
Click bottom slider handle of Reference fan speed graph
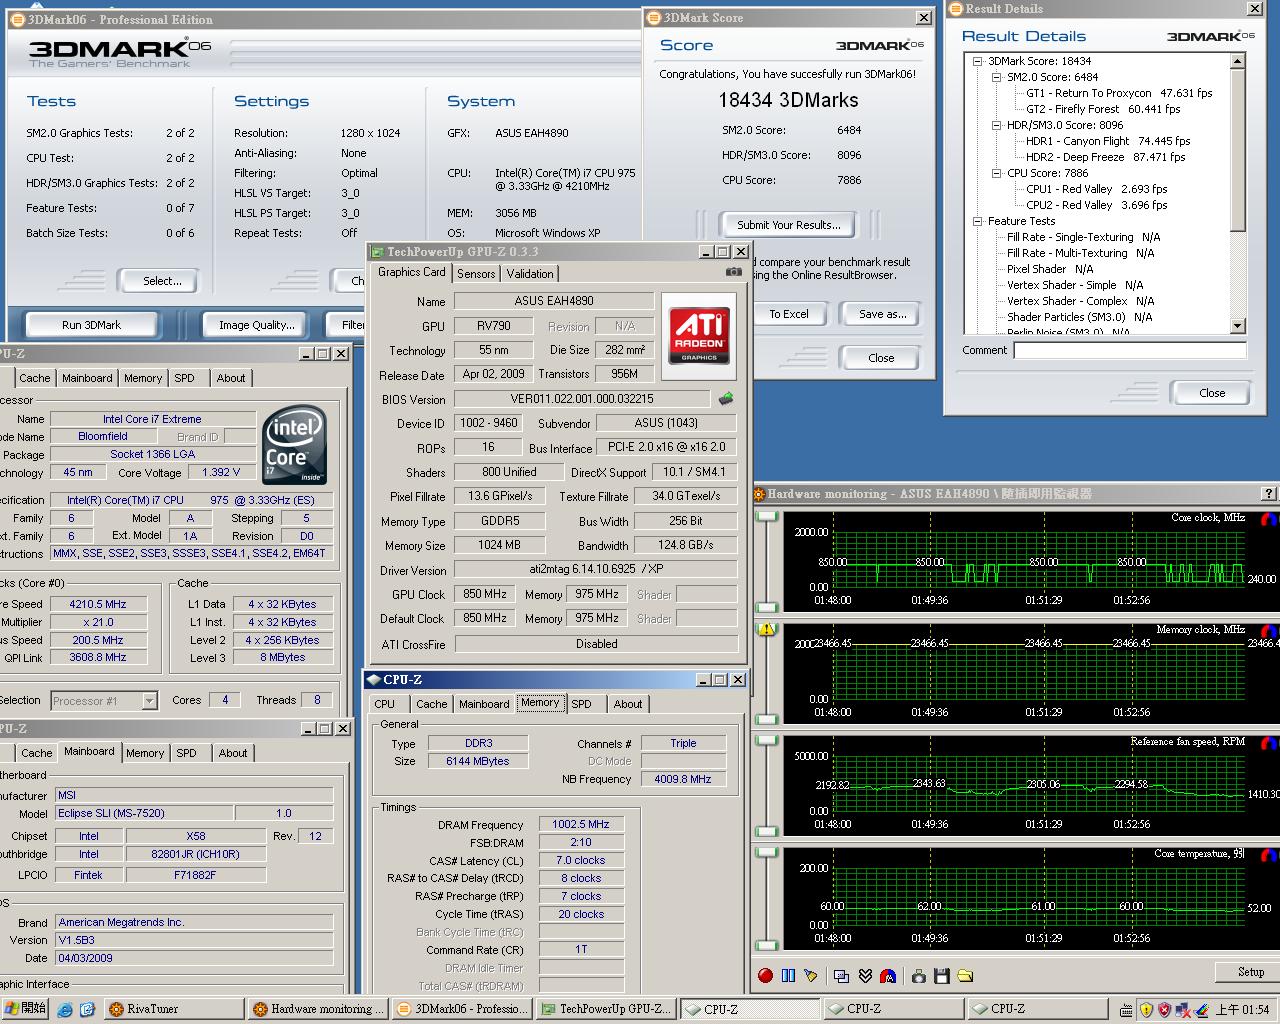point(768,832)
